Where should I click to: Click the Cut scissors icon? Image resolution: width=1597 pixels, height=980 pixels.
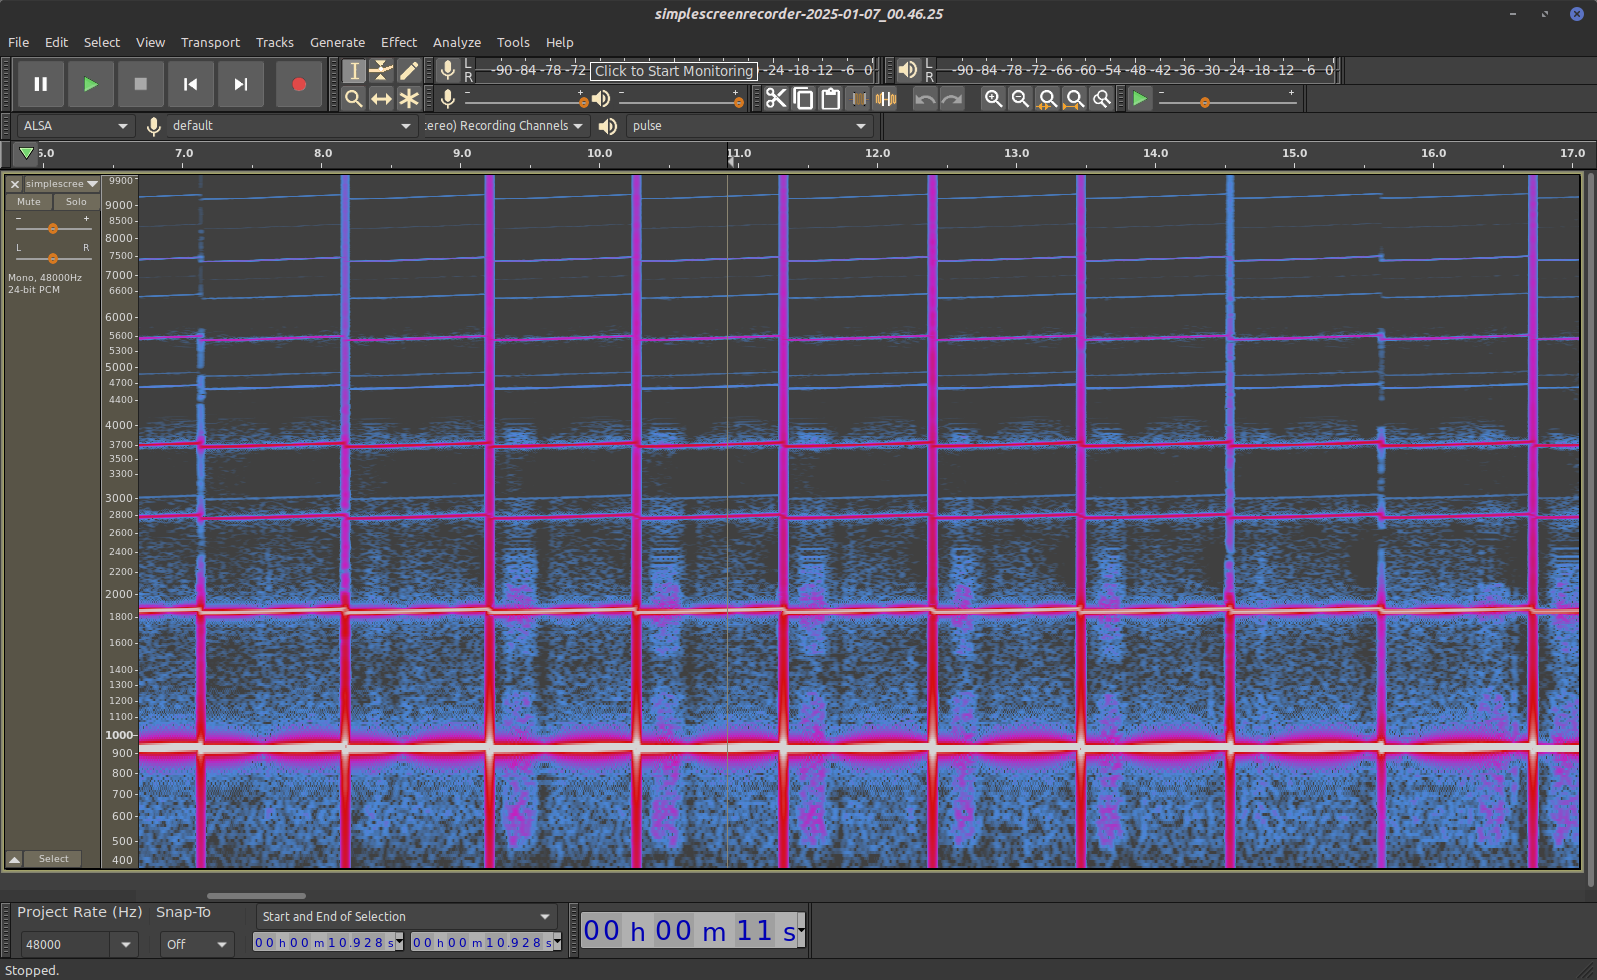click(x=776, y=98)
